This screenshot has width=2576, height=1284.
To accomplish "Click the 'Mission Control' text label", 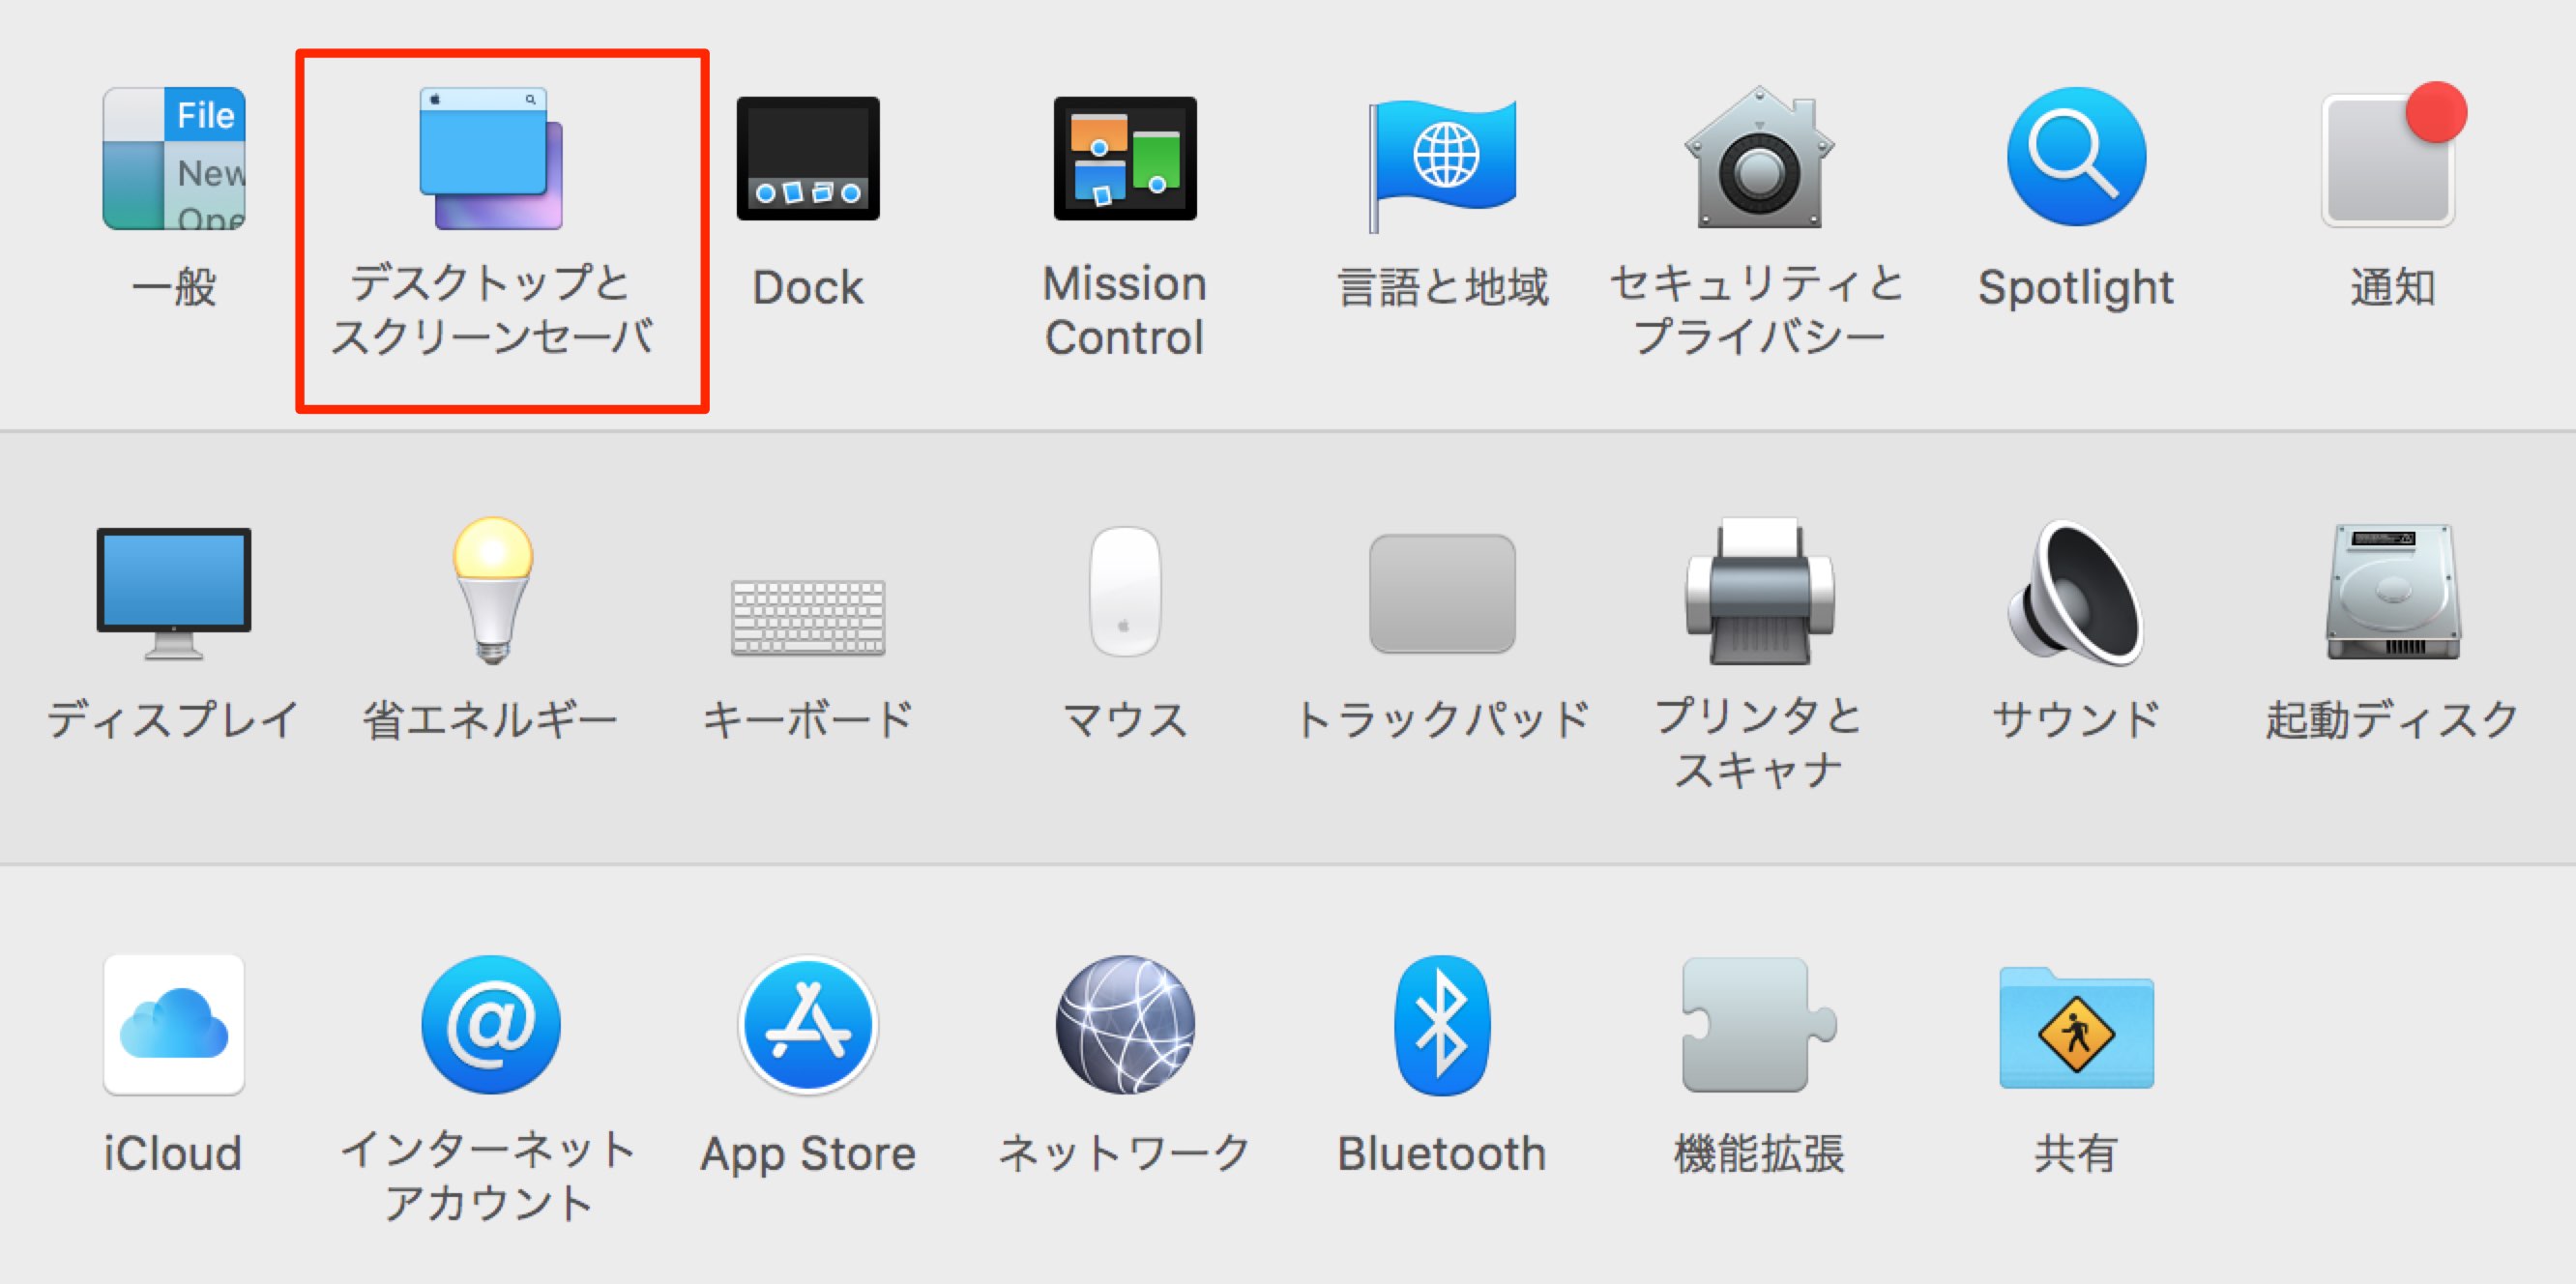I will (1125, 310).
